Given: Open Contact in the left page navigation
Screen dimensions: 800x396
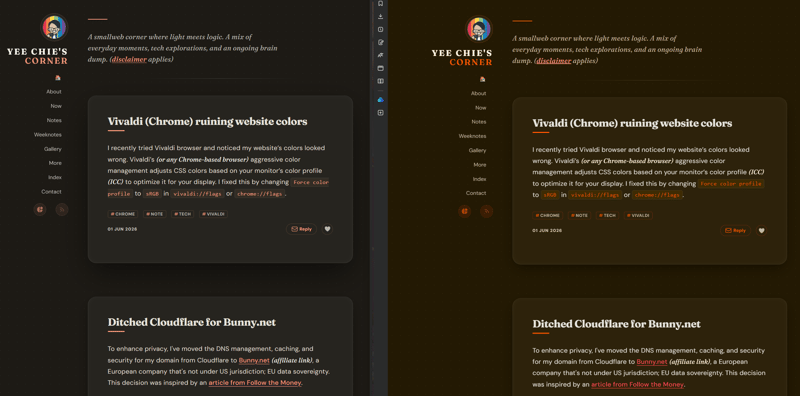Looking at the screenshot, I should point(52,192).
